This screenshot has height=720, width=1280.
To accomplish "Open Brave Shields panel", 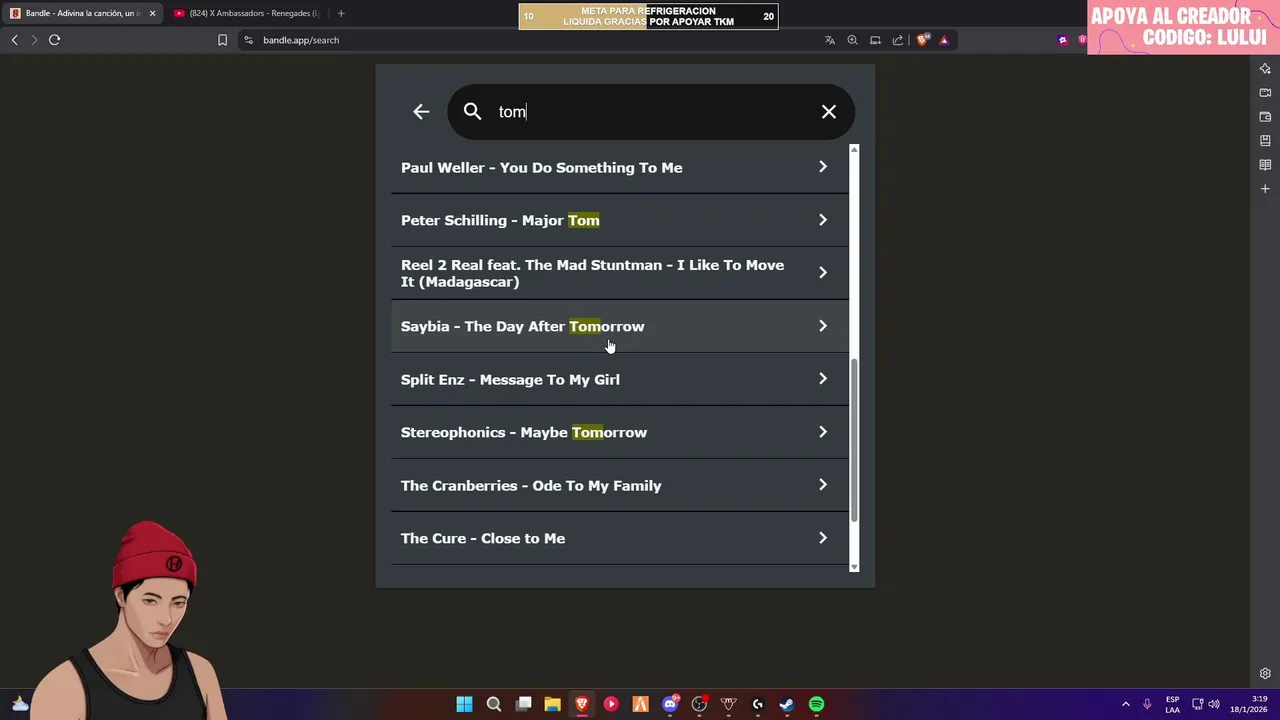I will tap(923, 40).
